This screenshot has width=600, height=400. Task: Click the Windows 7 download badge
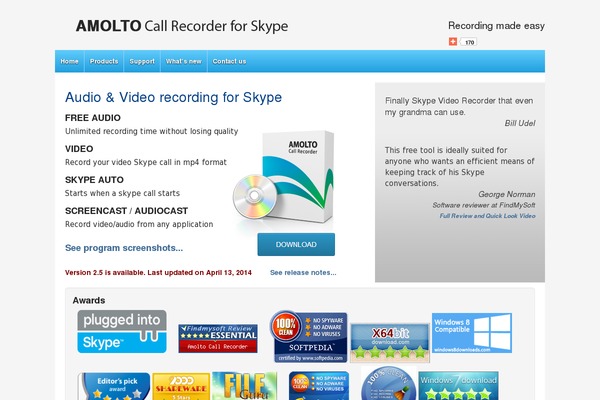click(x=458, y=386)
